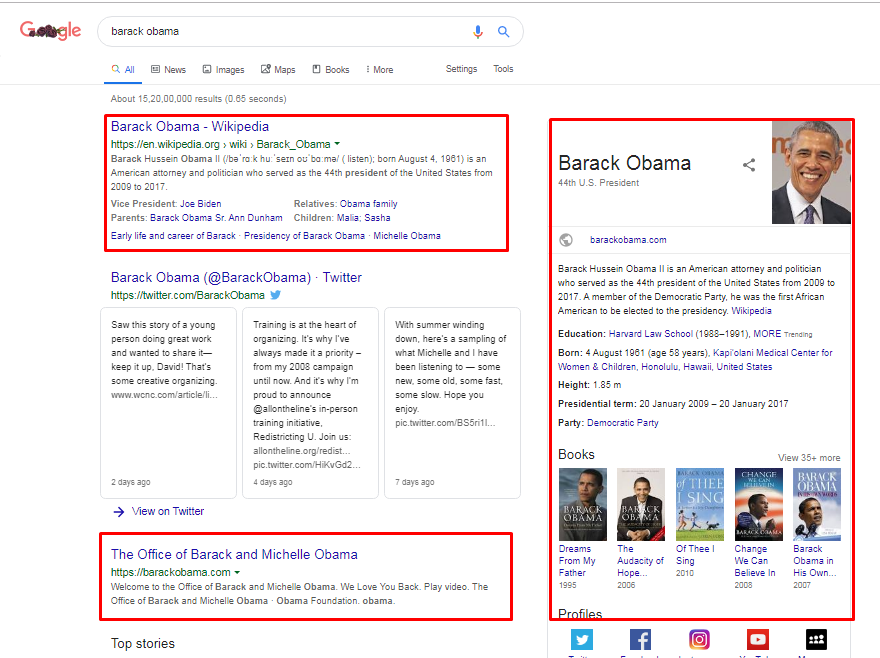The image size is (880, 658).
Task: Click Harvard Law School link
Action: pos(651,334)
